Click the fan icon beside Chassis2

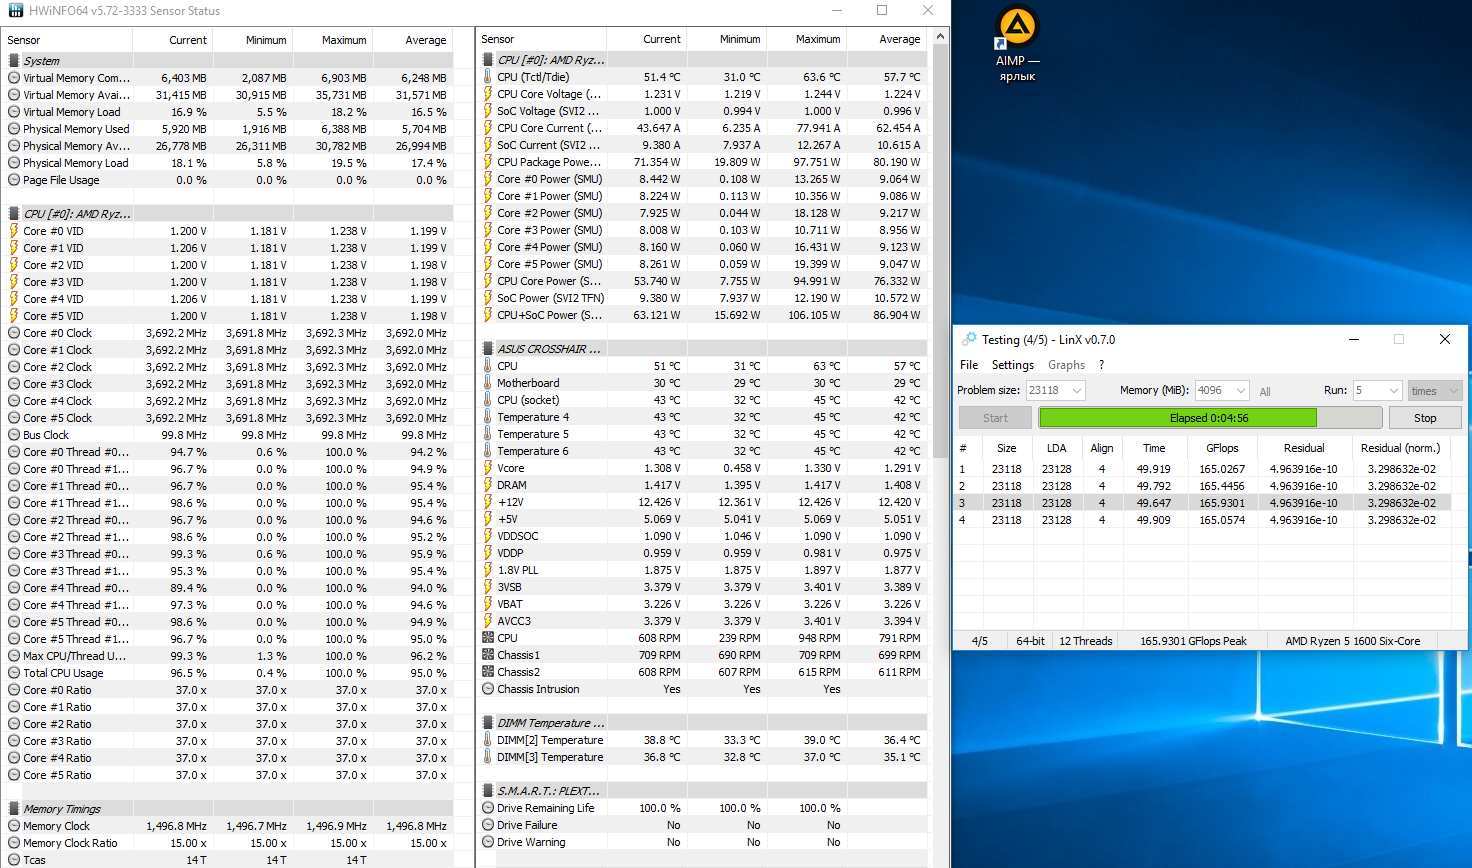488,672
